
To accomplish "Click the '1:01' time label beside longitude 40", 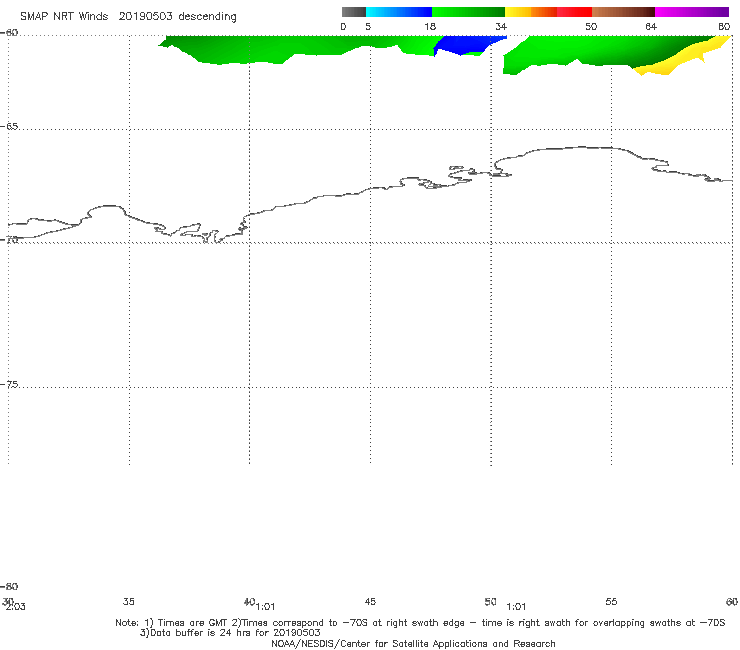I will [265, 607].
